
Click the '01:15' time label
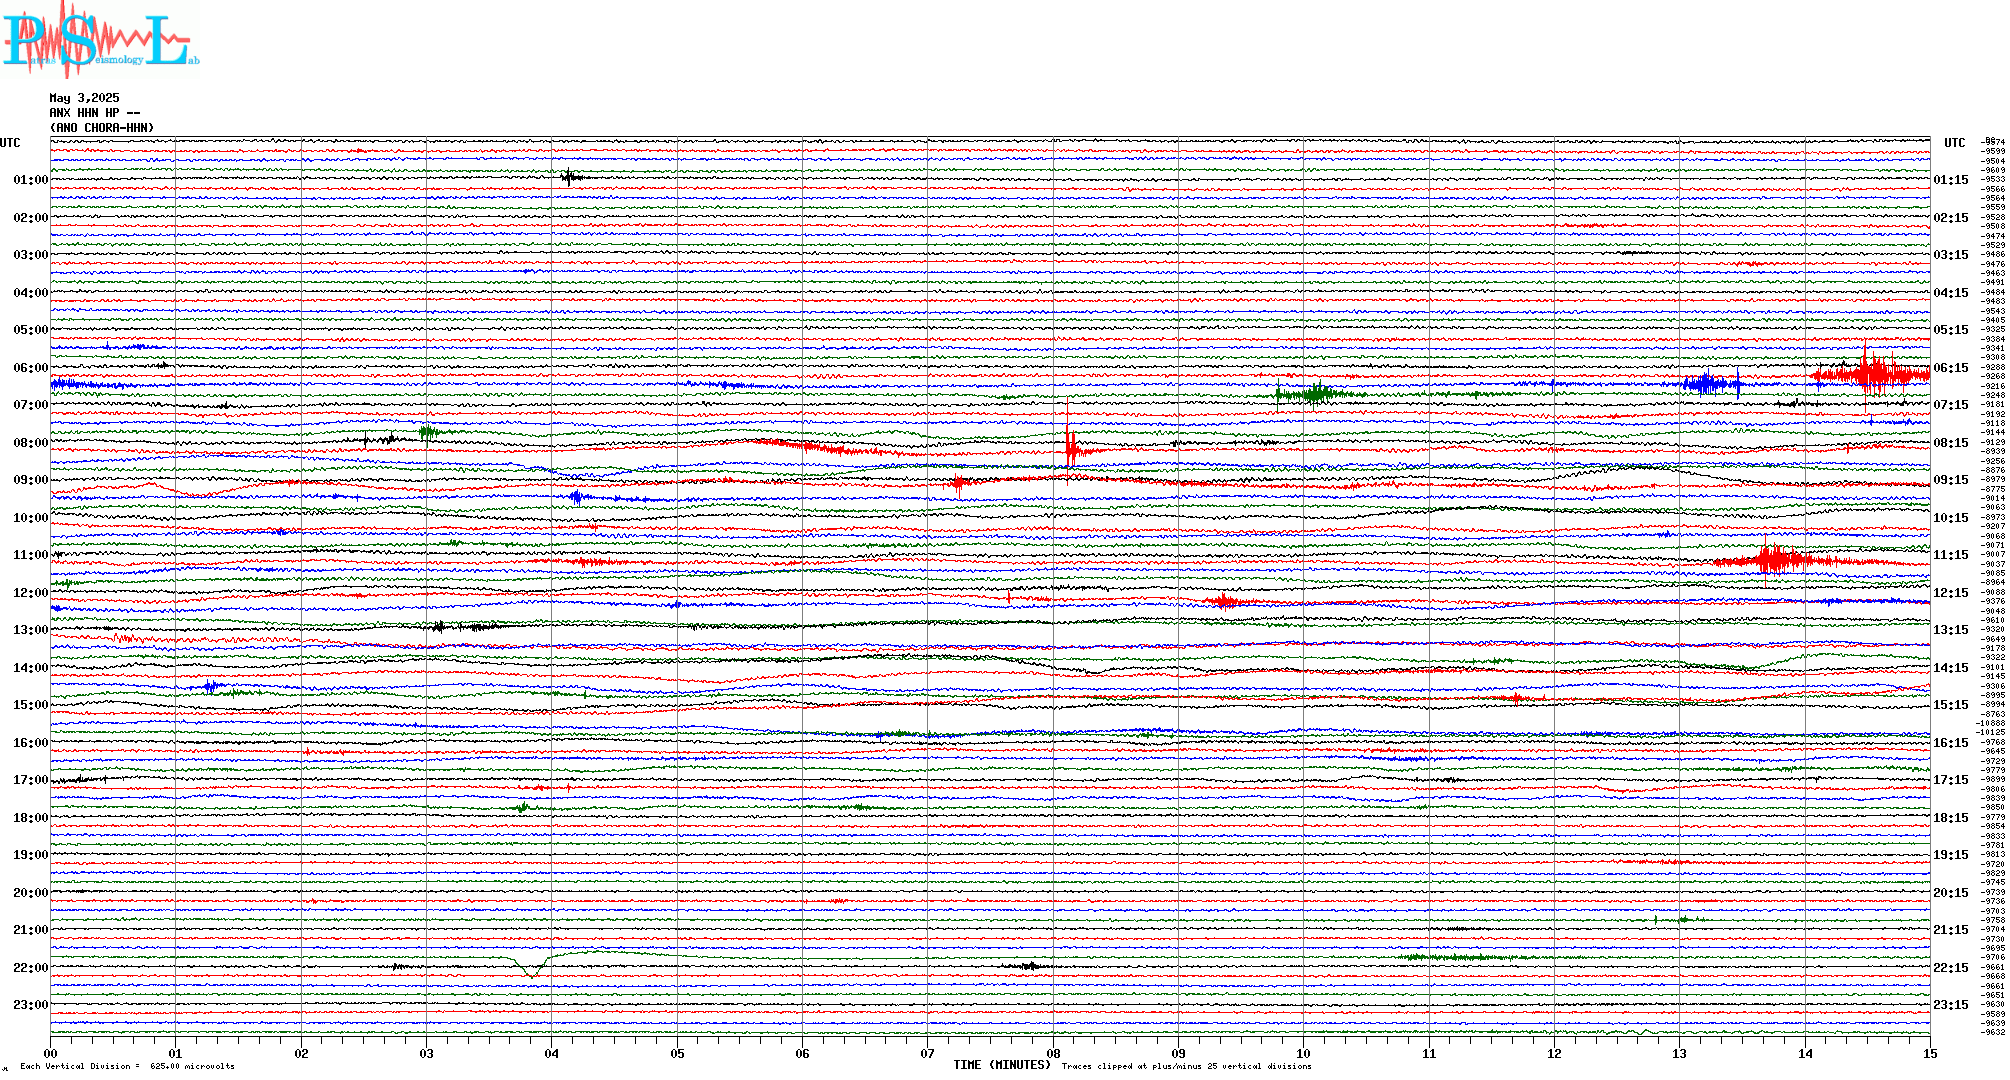[x=1951, y=180]
